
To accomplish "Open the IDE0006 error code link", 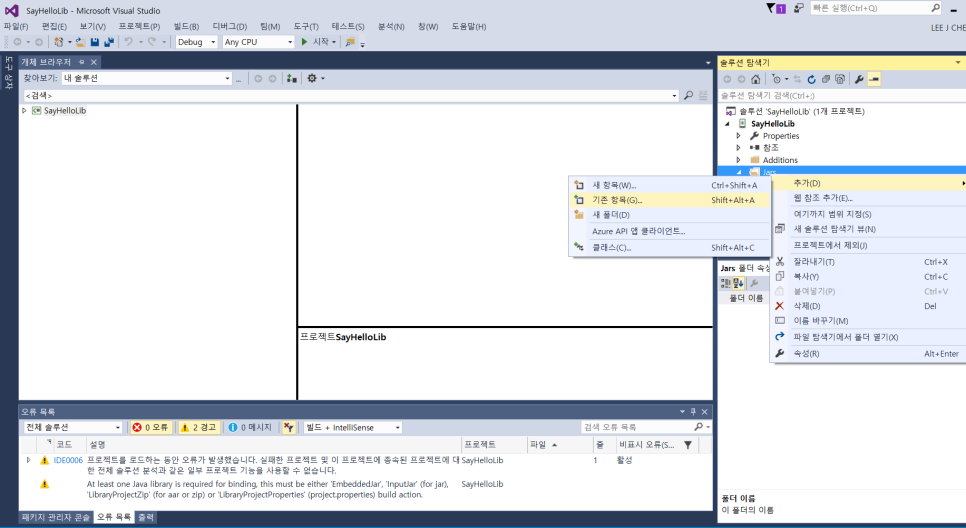I will coord(68,460).
